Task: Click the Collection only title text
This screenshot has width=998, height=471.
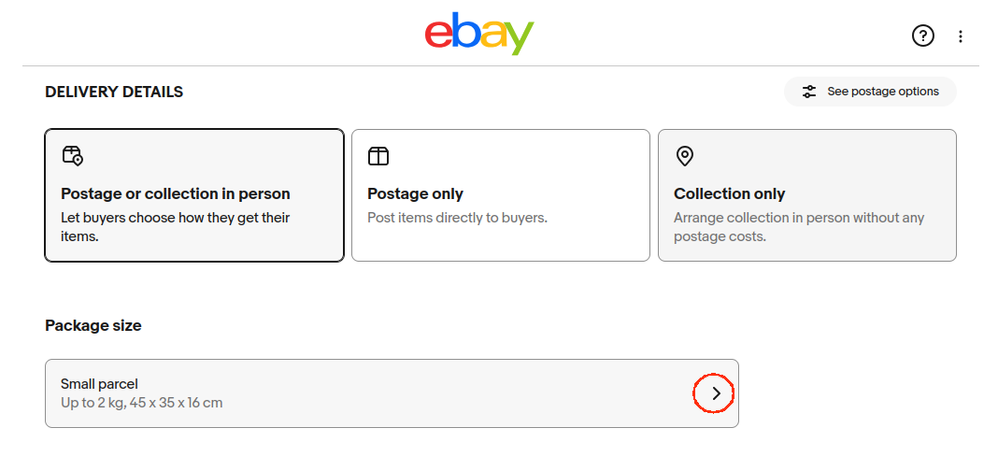Action: point(729,193)
